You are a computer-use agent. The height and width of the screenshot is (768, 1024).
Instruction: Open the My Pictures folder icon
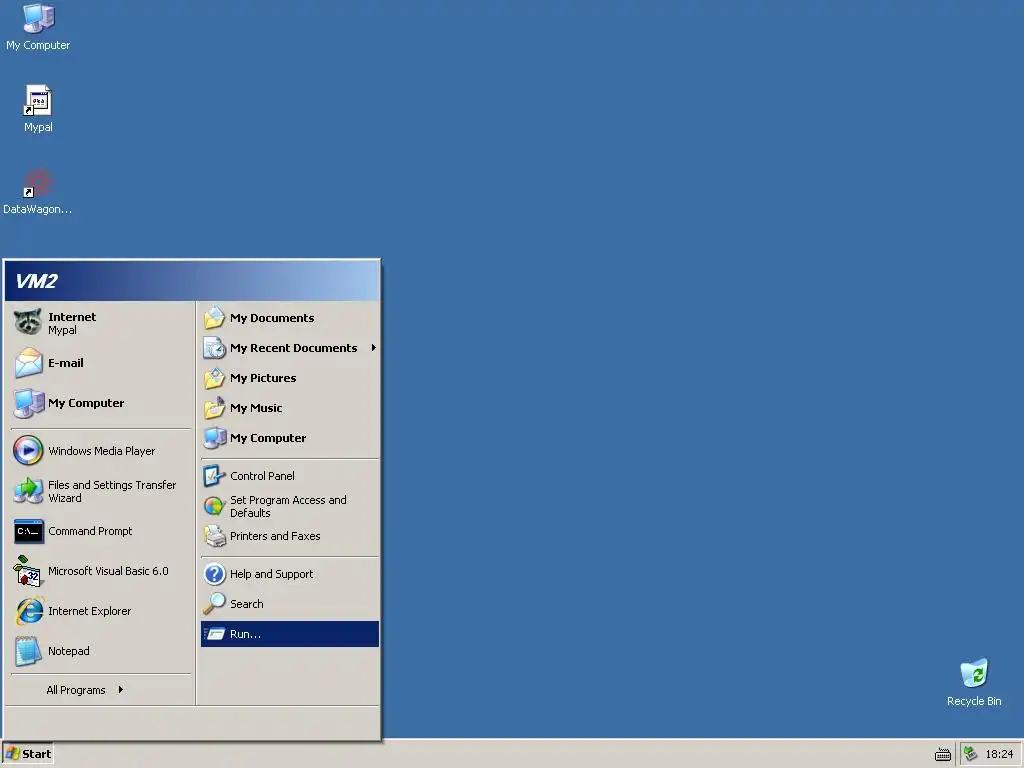214,378
